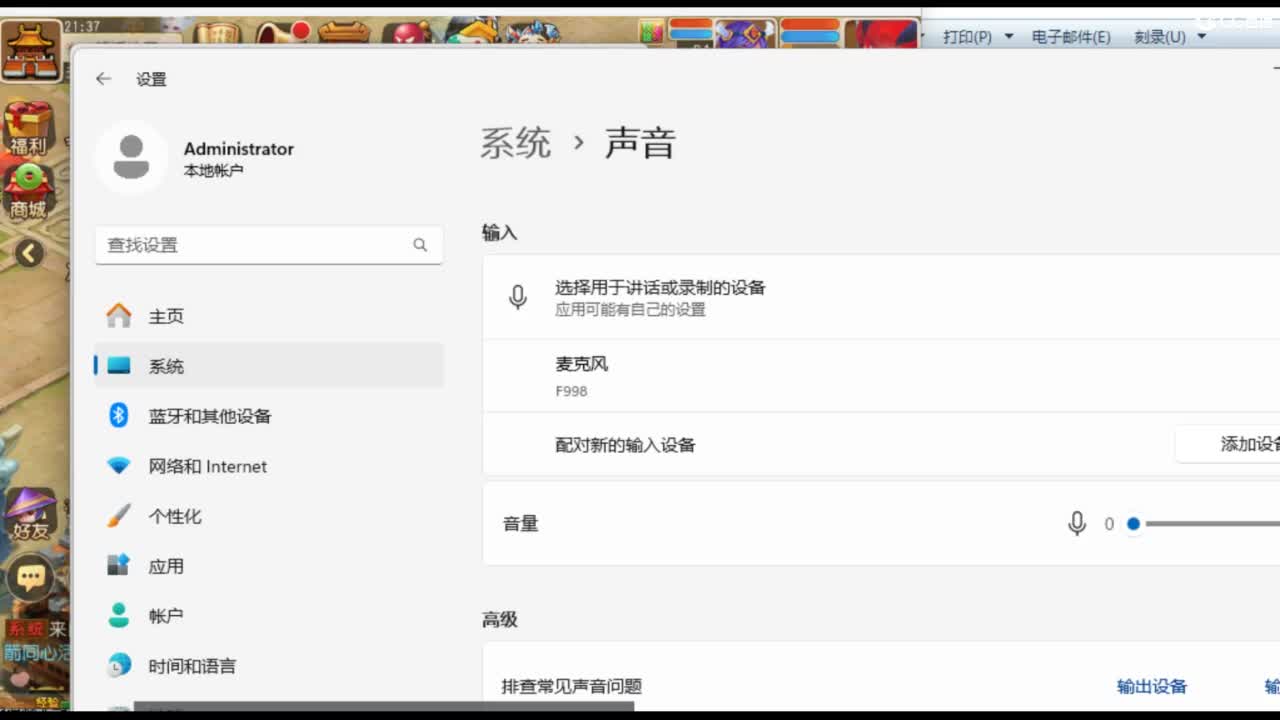Click the input volume slider handle
Screen dimensions: 1280x720
pos(1133,524)
